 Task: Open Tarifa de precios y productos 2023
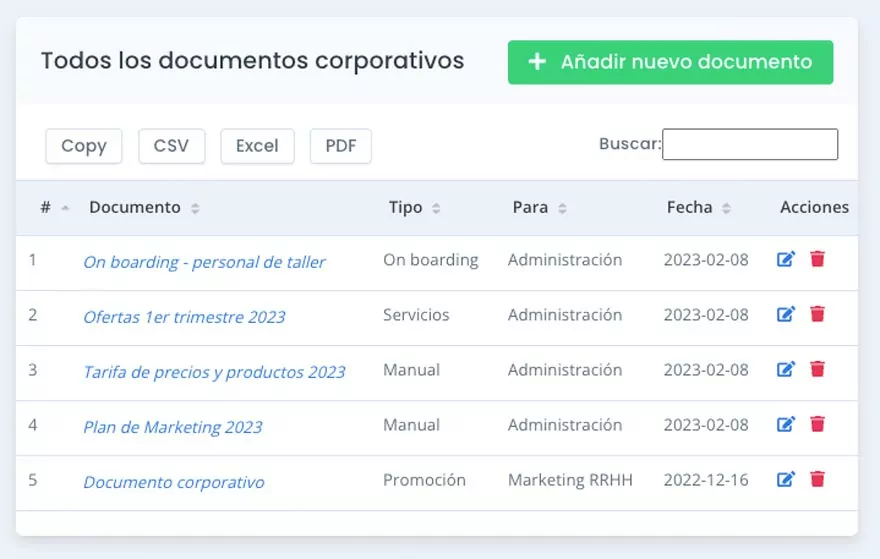click(214, 372)
